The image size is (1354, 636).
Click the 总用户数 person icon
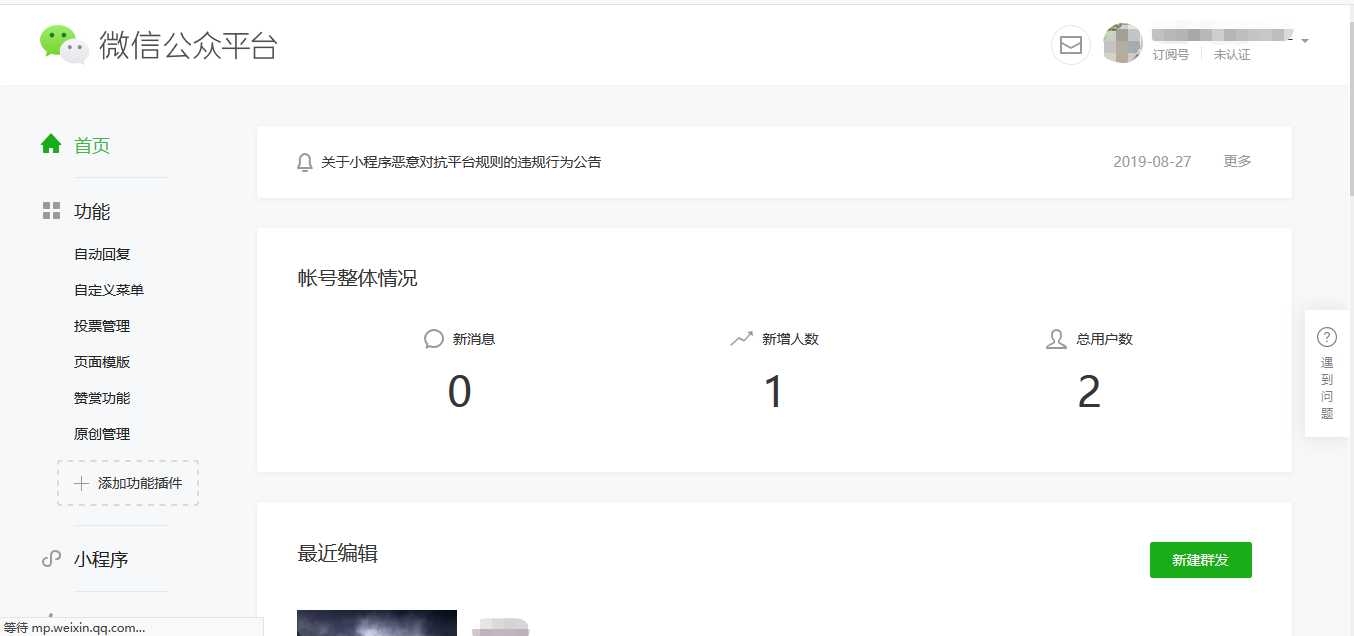coord(1056,339)
